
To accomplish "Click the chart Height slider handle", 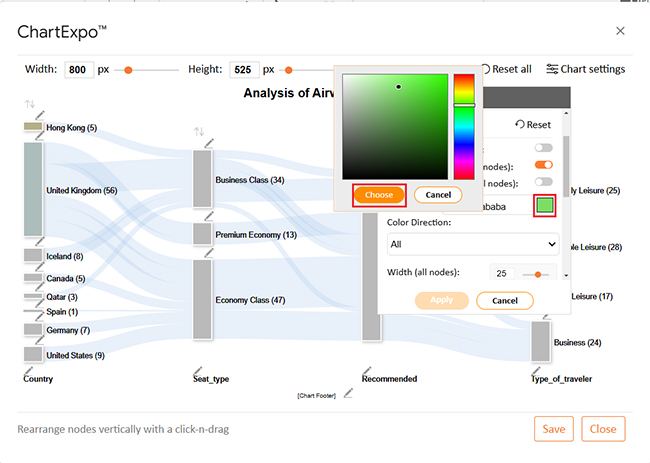I will [289, 70].
